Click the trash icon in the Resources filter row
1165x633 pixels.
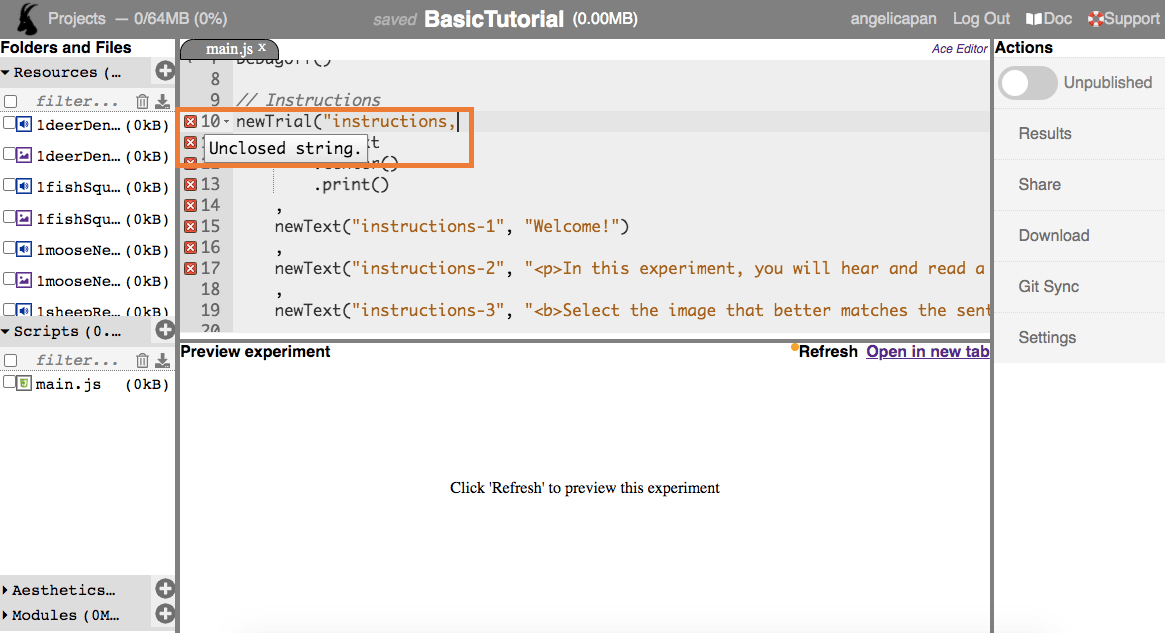pyautogui.click(x=141, y=100)
